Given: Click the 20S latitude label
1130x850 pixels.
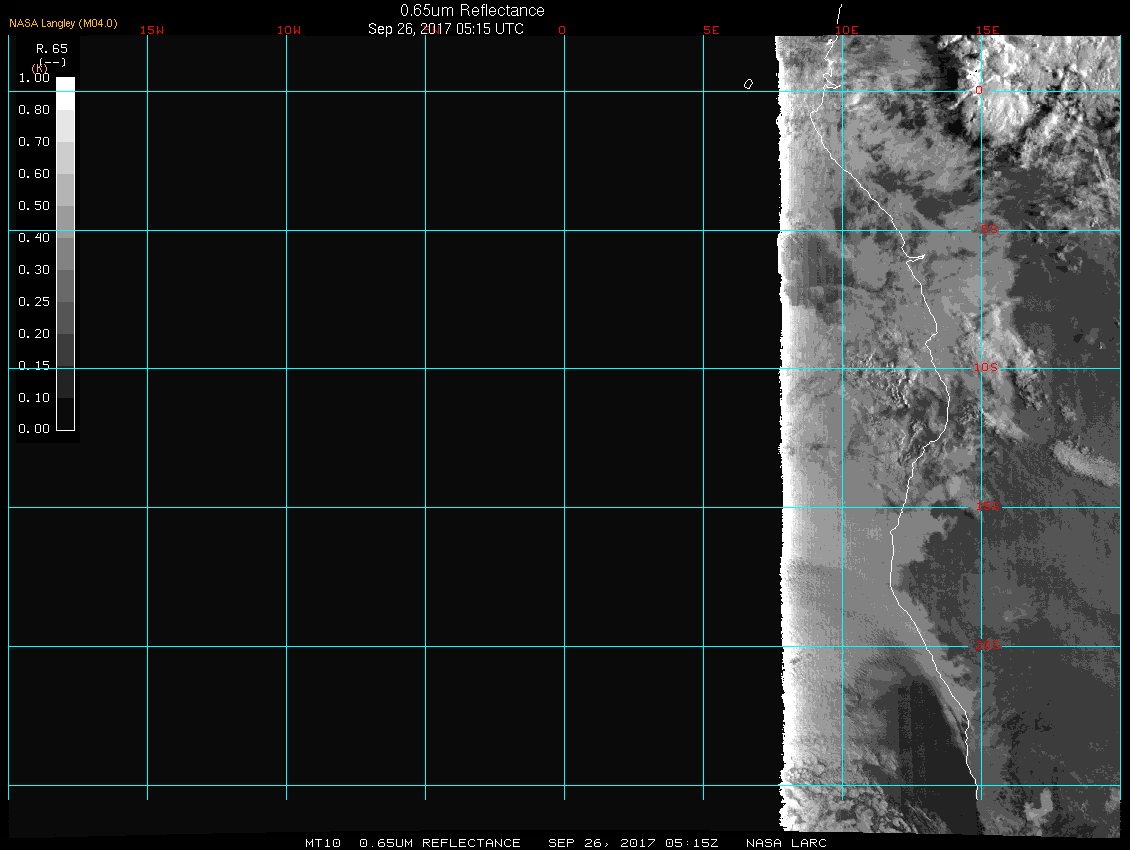Looking at the screenshot, I should (988, 645).
